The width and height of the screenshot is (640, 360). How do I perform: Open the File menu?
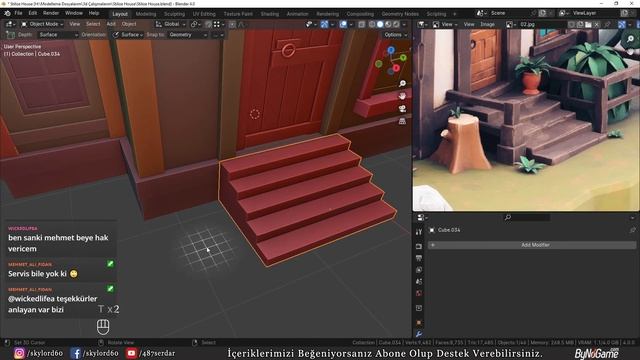click(18, 13)
